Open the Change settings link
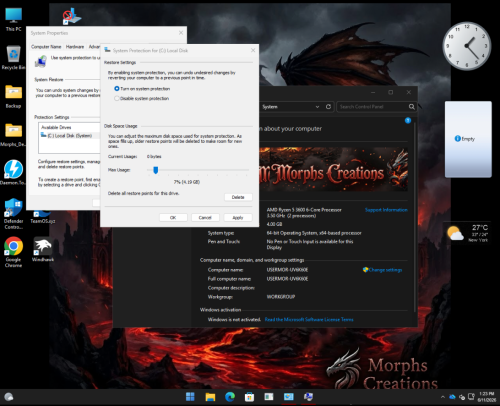The image size is (500, 406). (382, 270)
